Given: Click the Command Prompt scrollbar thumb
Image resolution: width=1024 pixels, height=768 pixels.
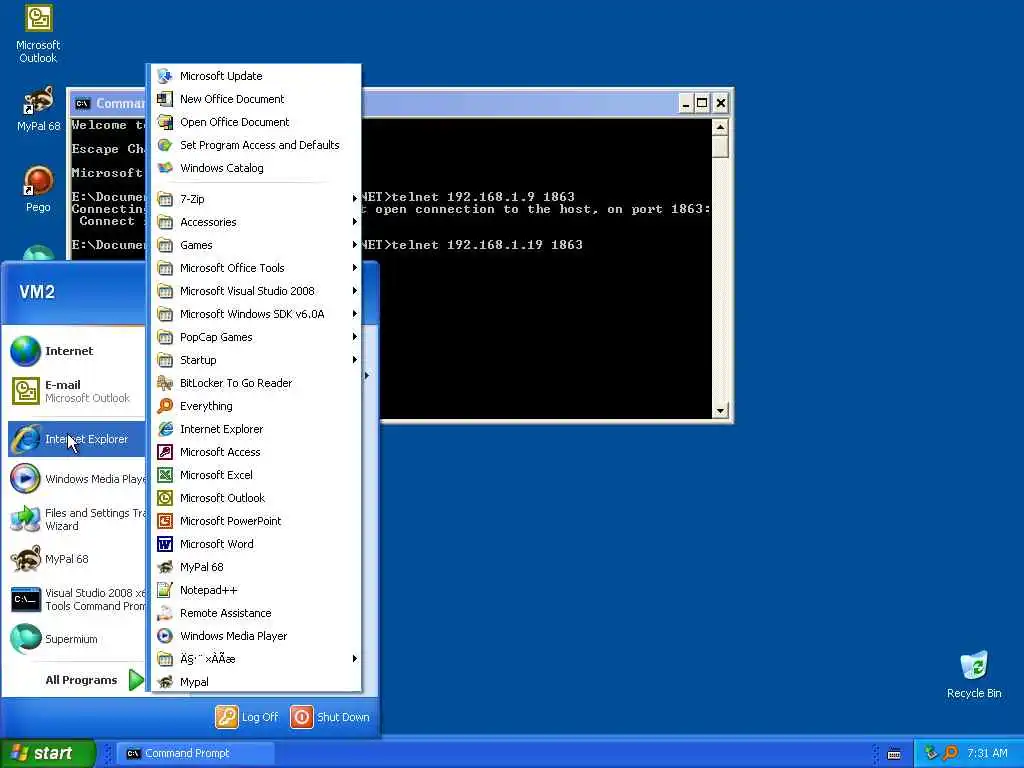Looking at the screenshot, I should pyautogui.click(x=720, y=146).
